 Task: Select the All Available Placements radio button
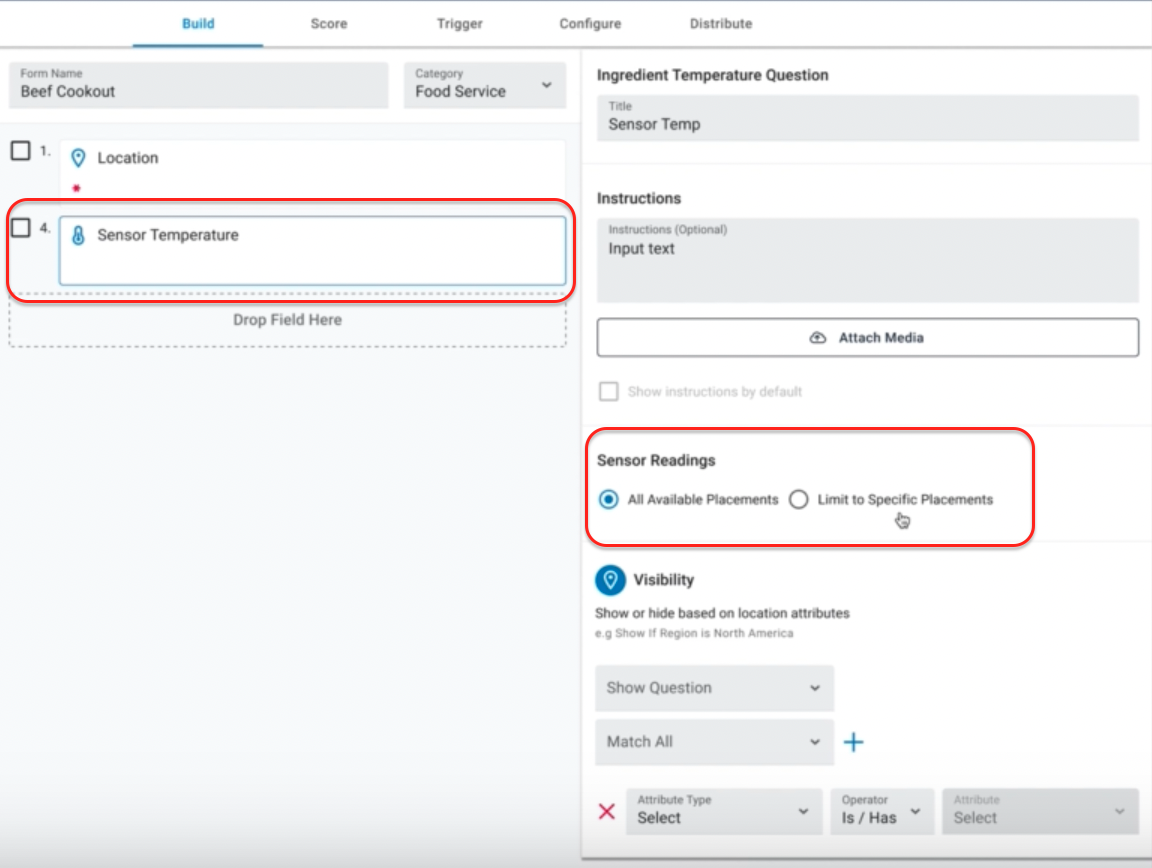(607, 499)
